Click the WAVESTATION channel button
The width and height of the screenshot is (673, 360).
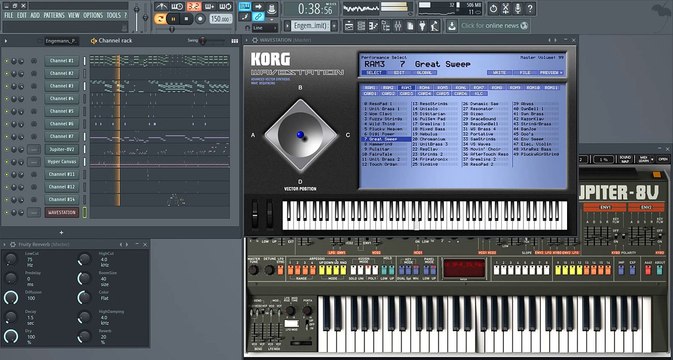[61, 212]
